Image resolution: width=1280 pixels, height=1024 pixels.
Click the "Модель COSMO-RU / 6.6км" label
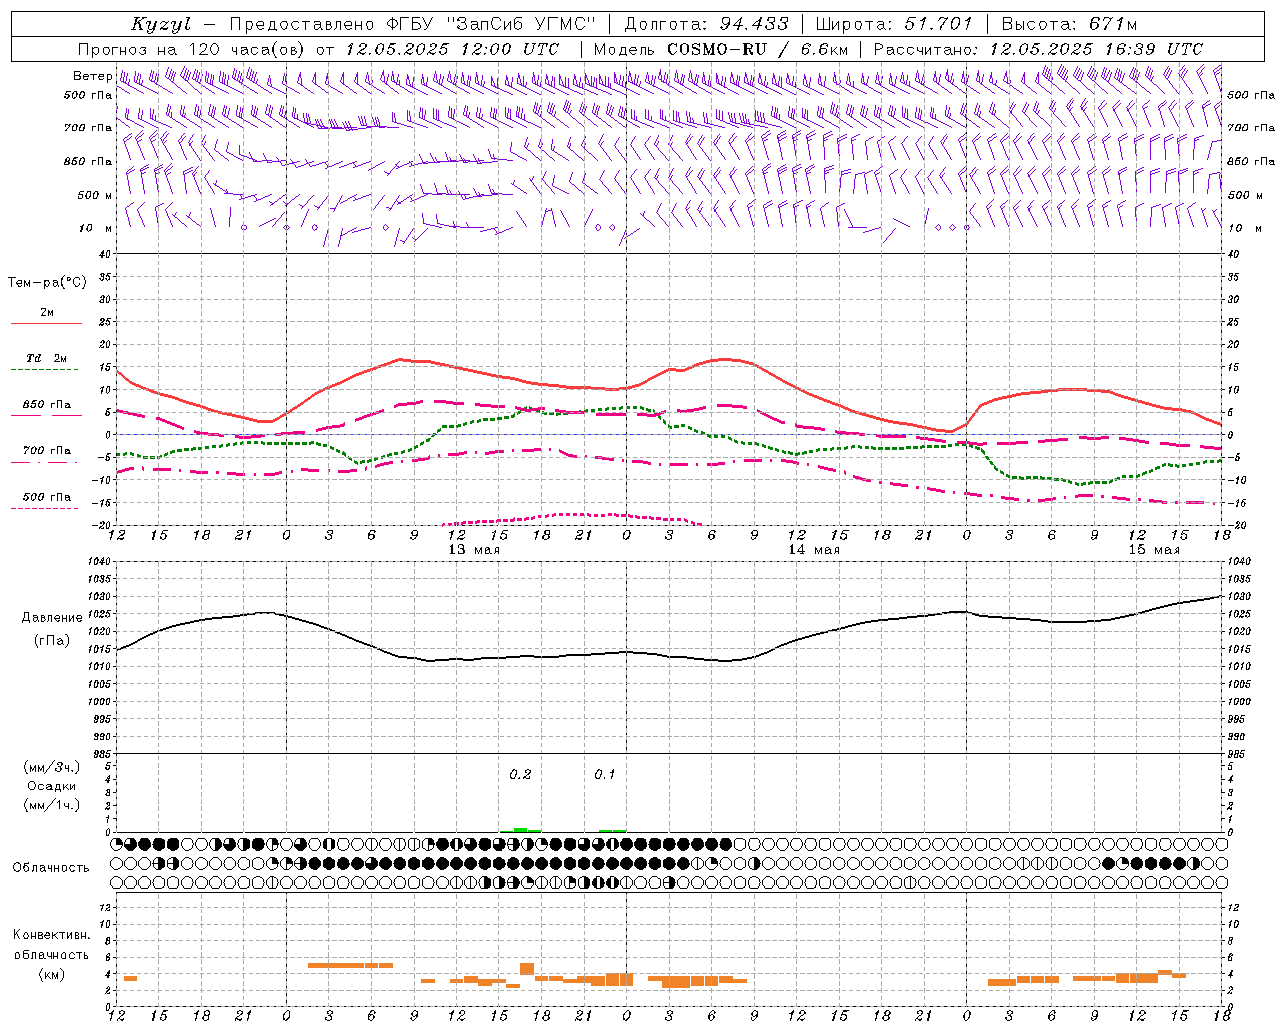721,49
